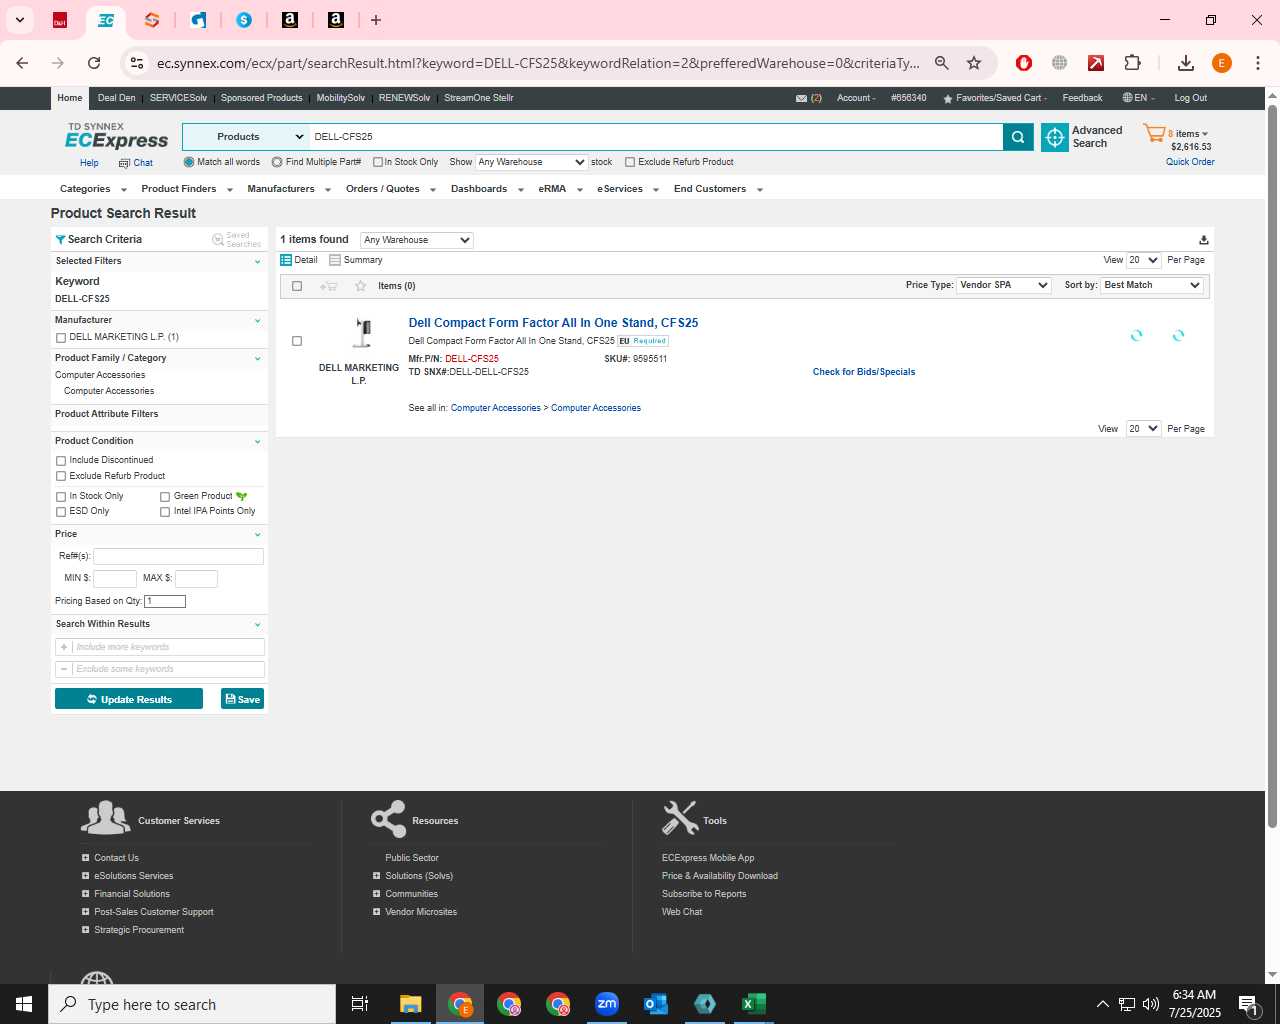Open the eServices menu

pyautogui.click(x=628, y=189)
